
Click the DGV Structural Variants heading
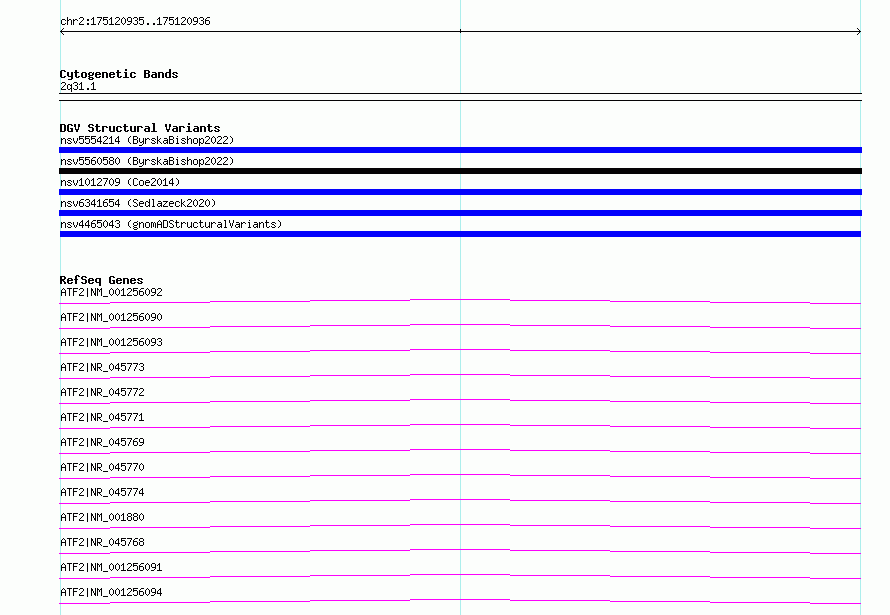[x=140, y=128]
